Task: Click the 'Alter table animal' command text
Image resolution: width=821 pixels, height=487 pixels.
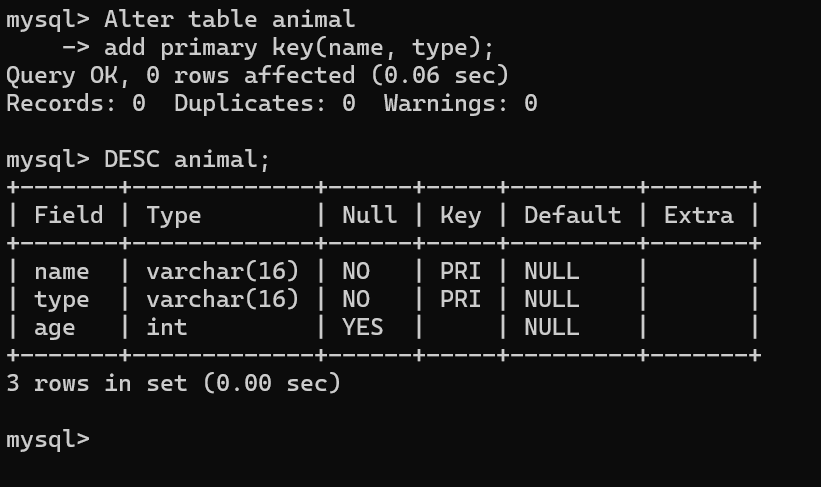Action: point(229,20)
